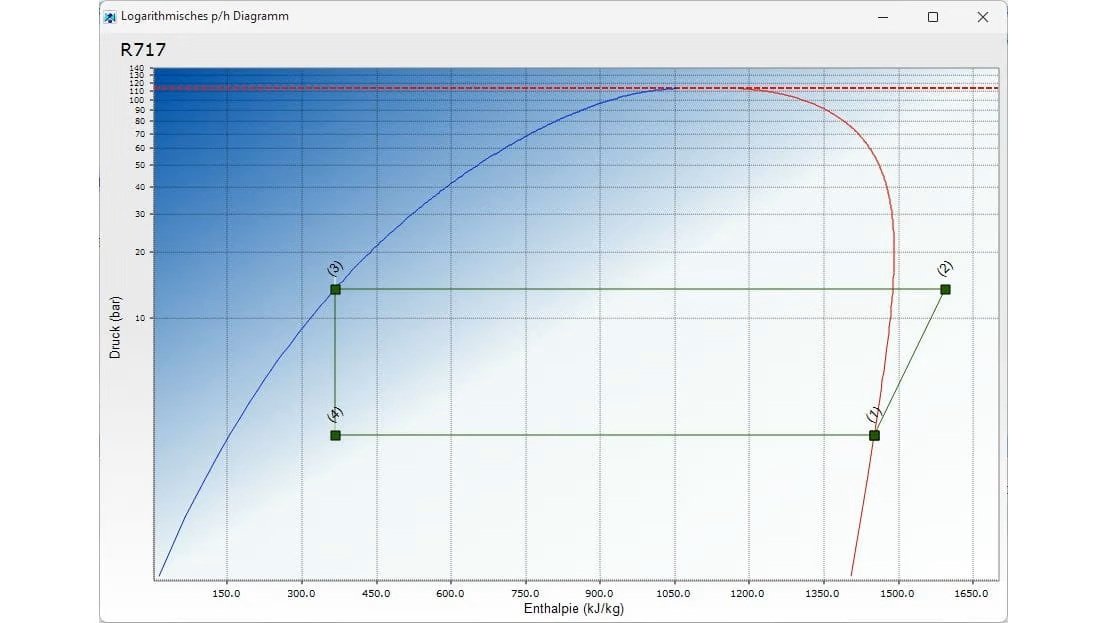
Task: Select the state point (3) marker
Action: point(335,289)
